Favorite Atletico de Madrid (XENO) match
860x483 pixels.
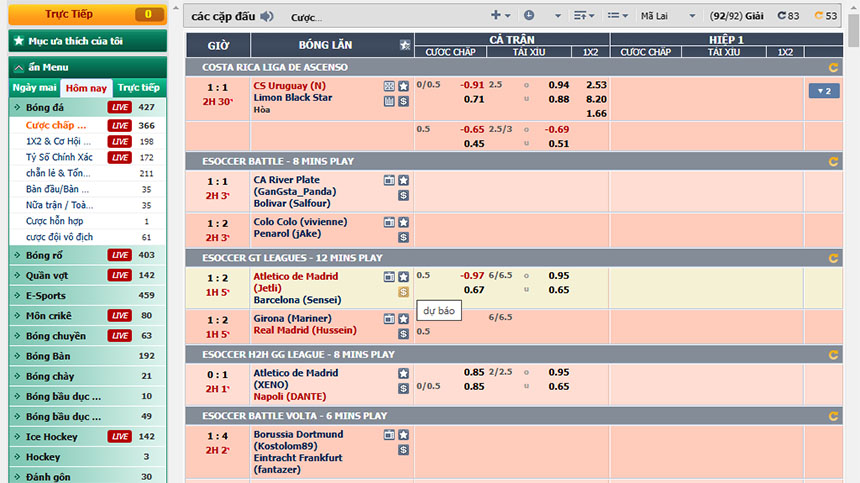[404, 374]
